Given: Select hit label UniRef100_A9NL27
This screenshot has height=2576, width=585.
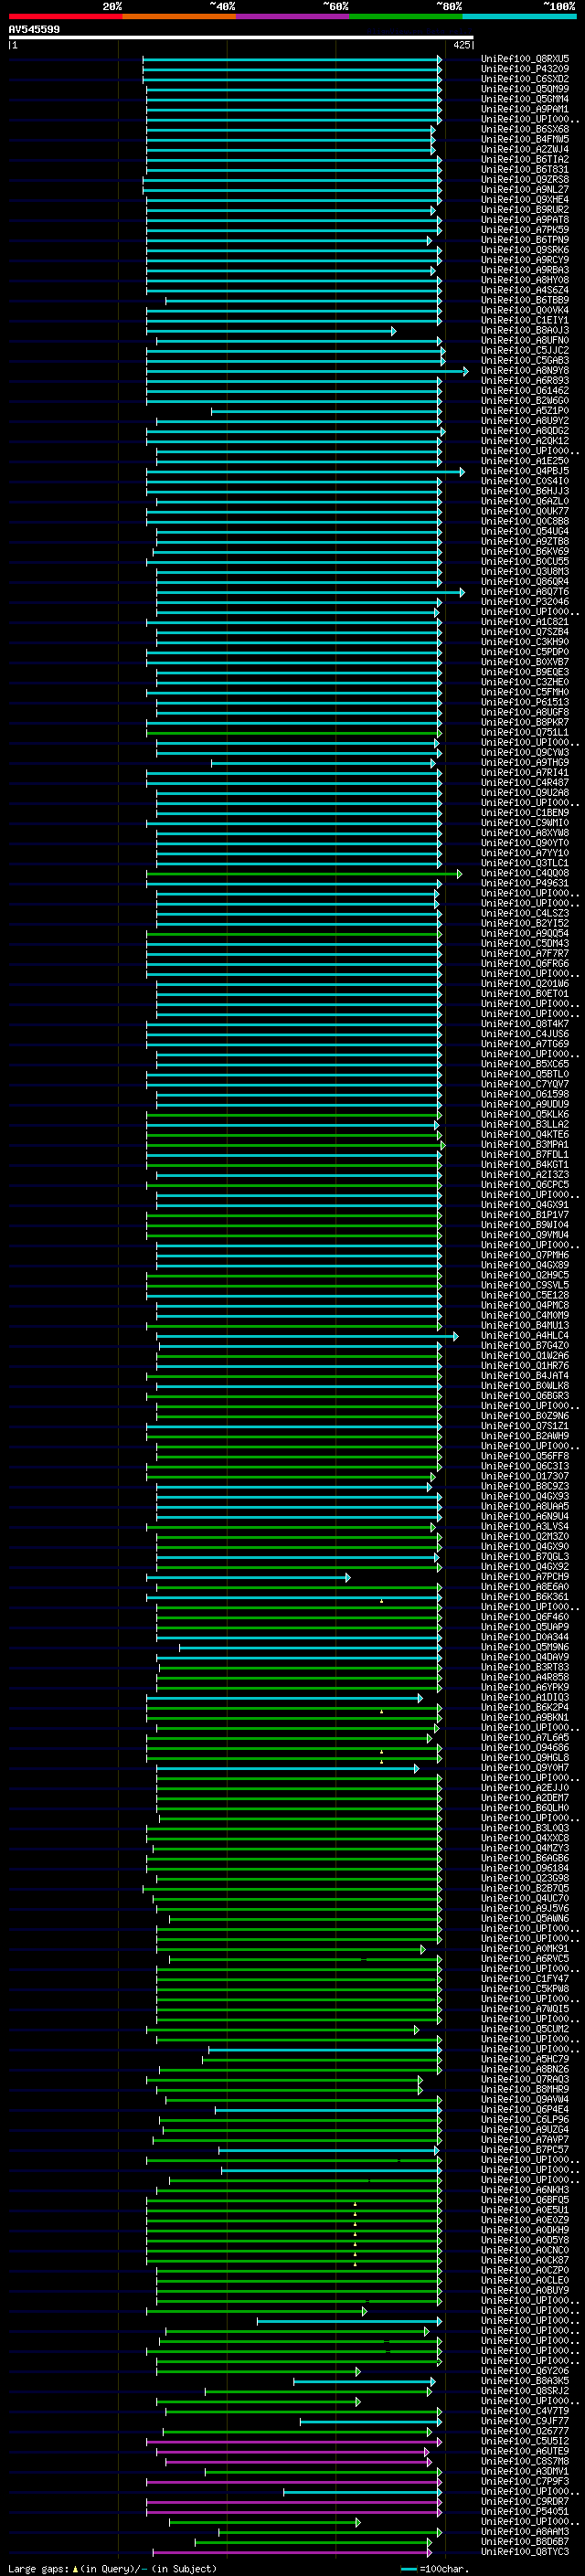Looking at the screenshot, I should 525,189.
